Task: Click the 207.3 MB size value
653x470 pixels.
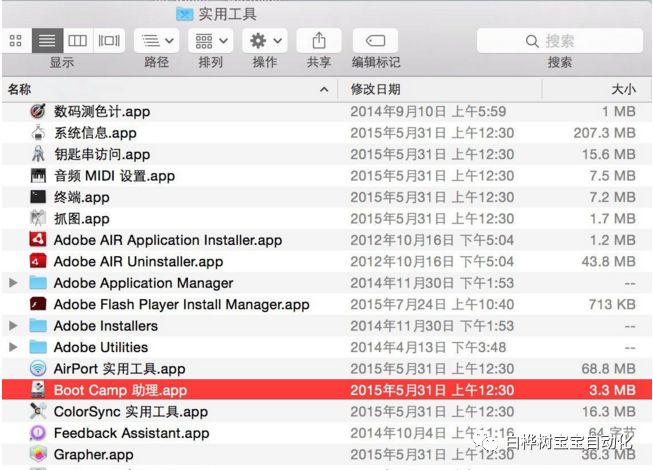Action: coord(605,133)
